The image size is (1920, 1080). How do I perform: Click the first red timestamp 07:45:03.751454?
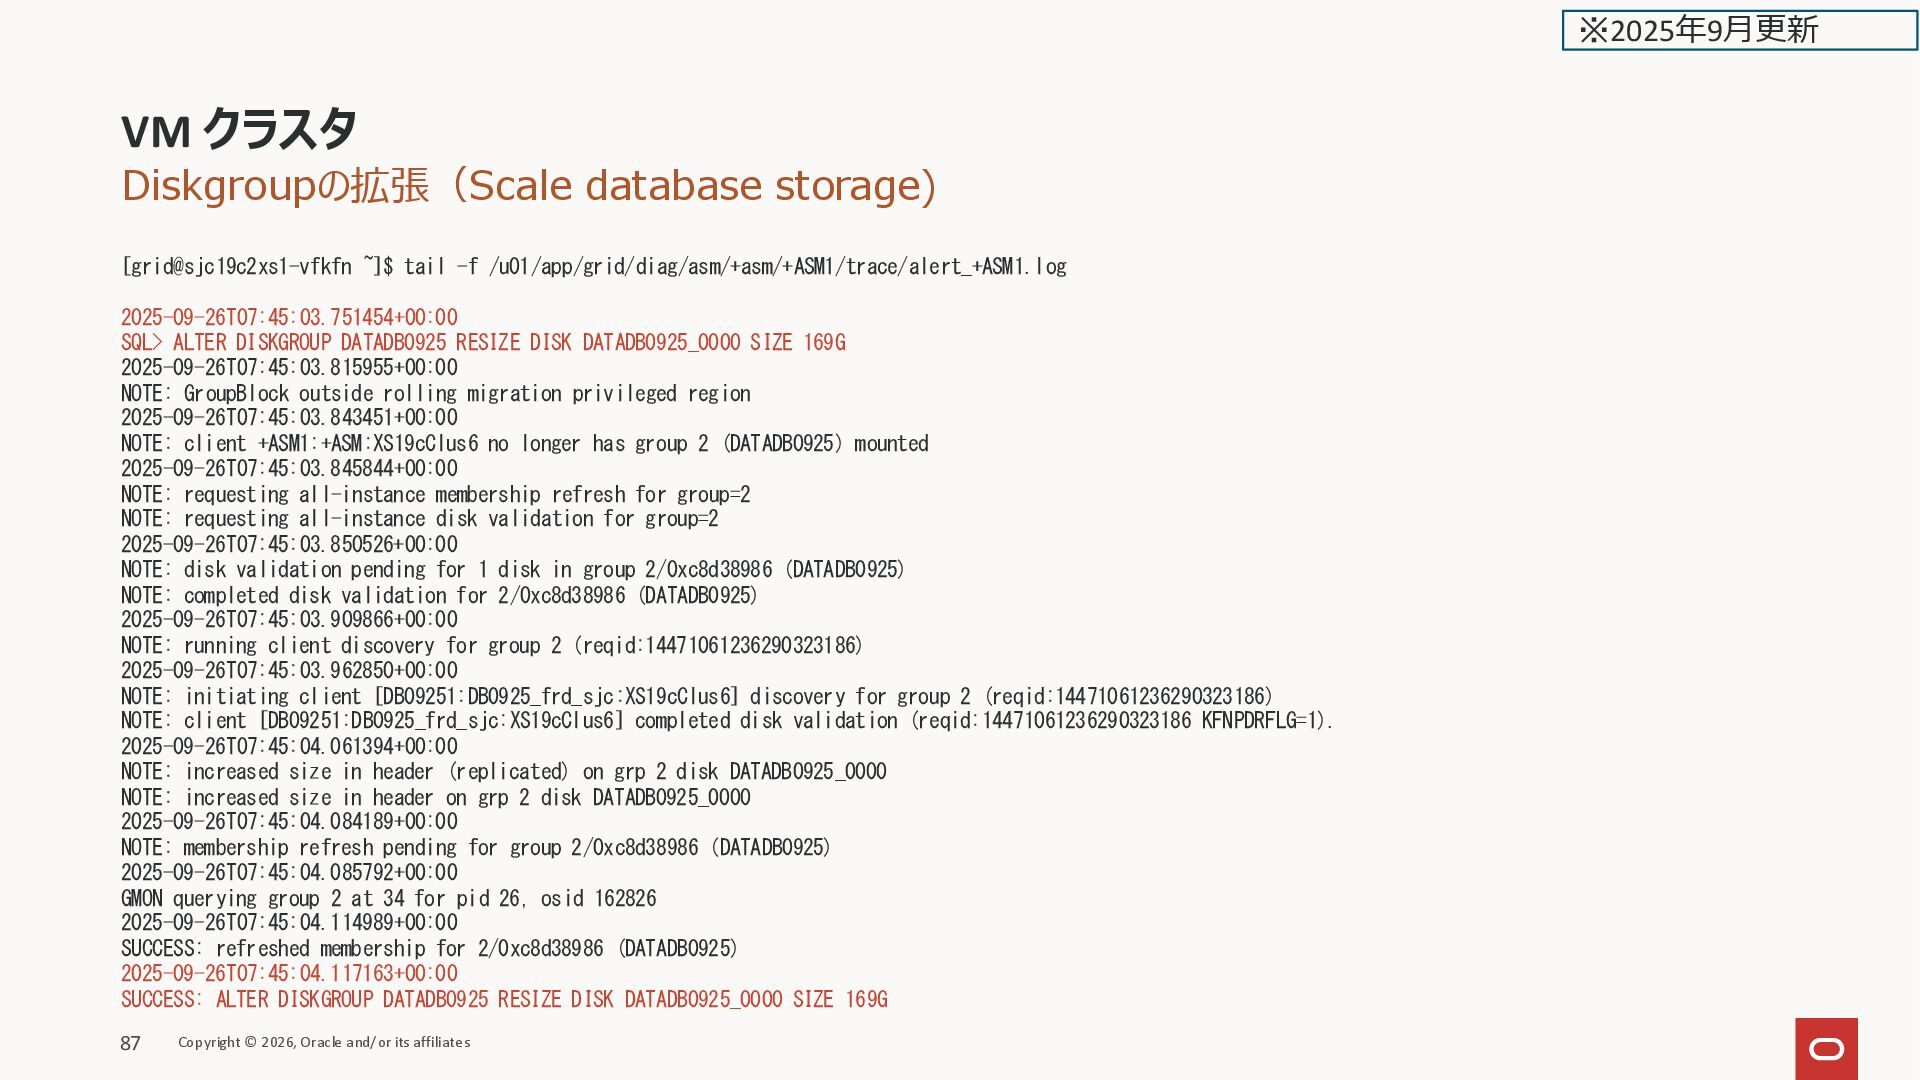click(x=289, y=318)
